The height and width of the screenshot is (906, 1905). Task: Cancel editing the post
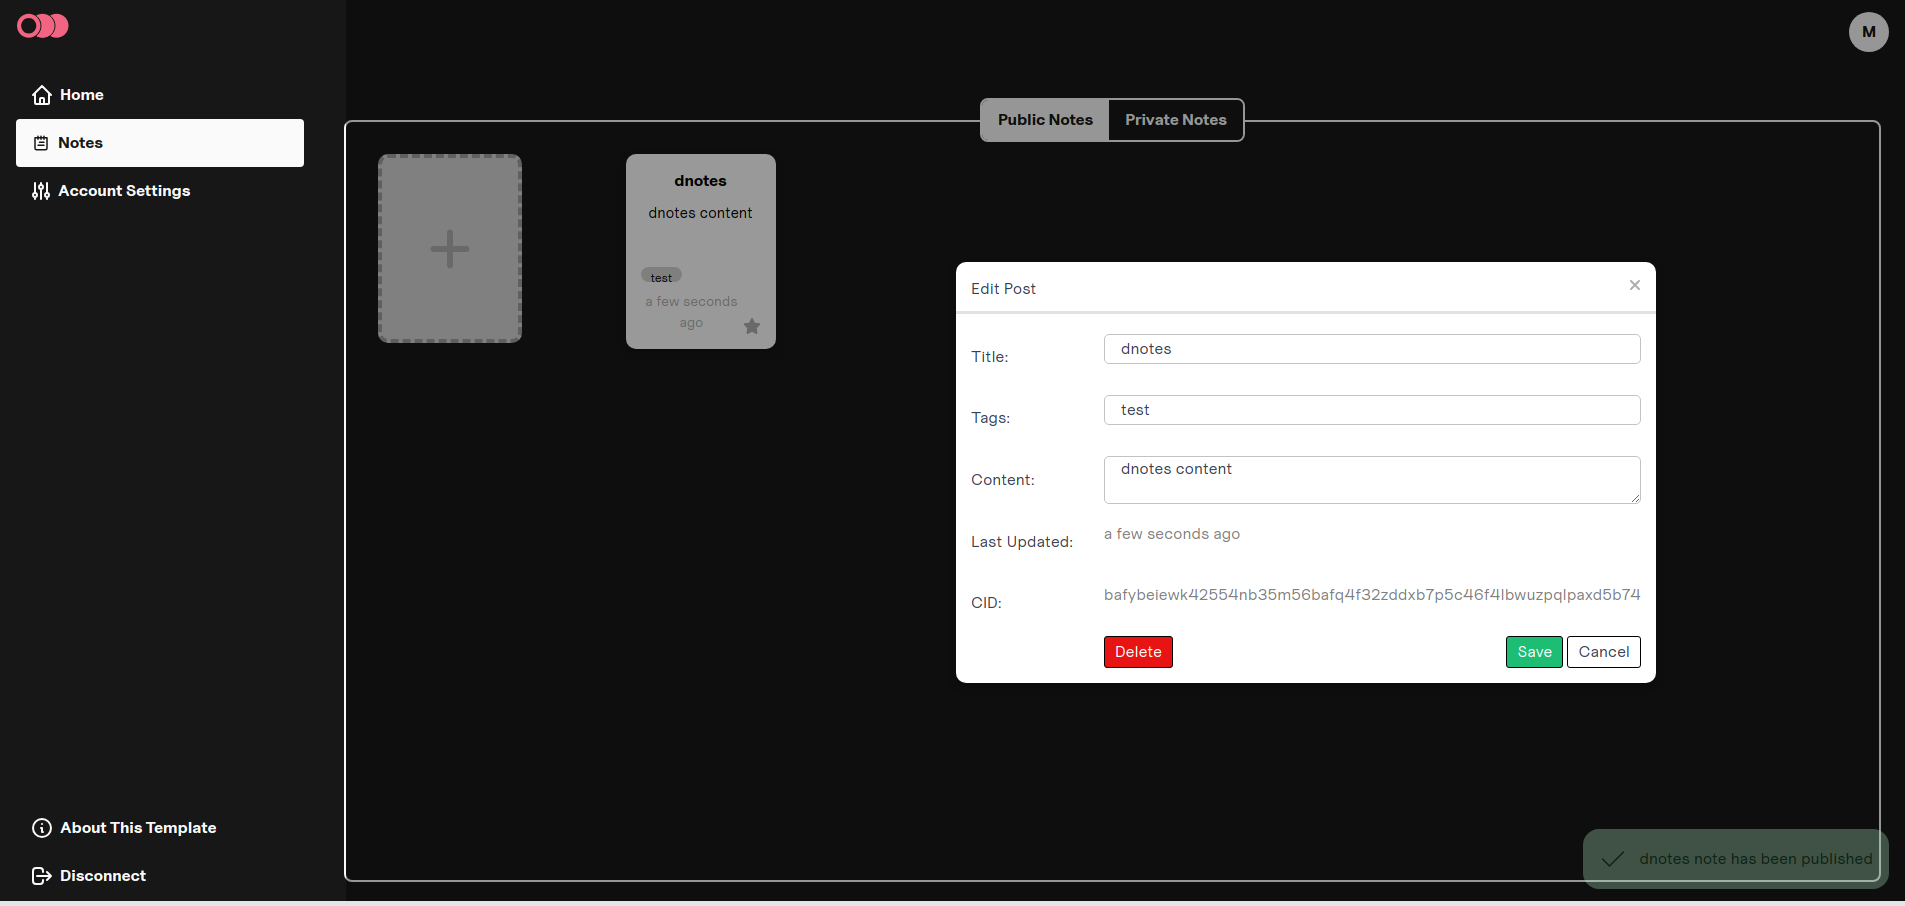point(1603,652)
